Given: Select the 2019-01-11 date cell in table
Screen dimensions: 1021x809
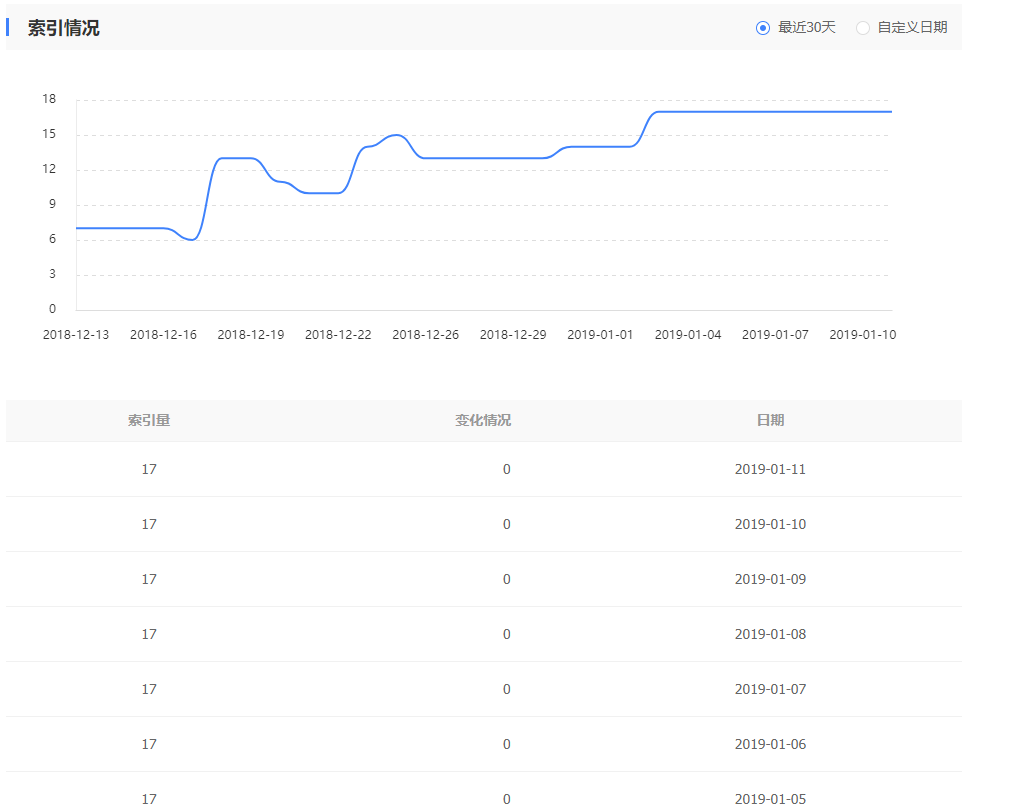Looking at the screenshot, I should (770, 469).
